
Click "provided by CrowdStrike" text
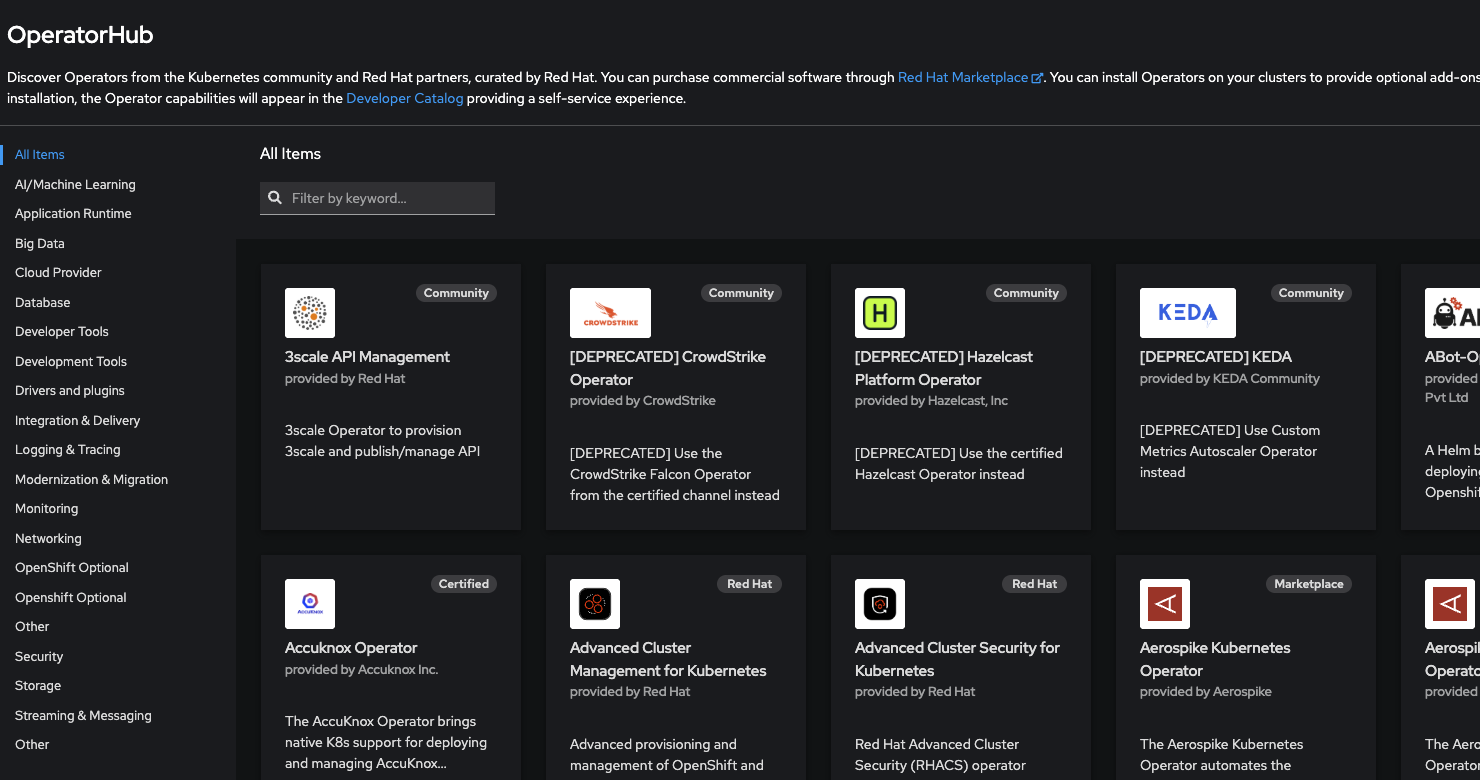(x=643, y=401)
